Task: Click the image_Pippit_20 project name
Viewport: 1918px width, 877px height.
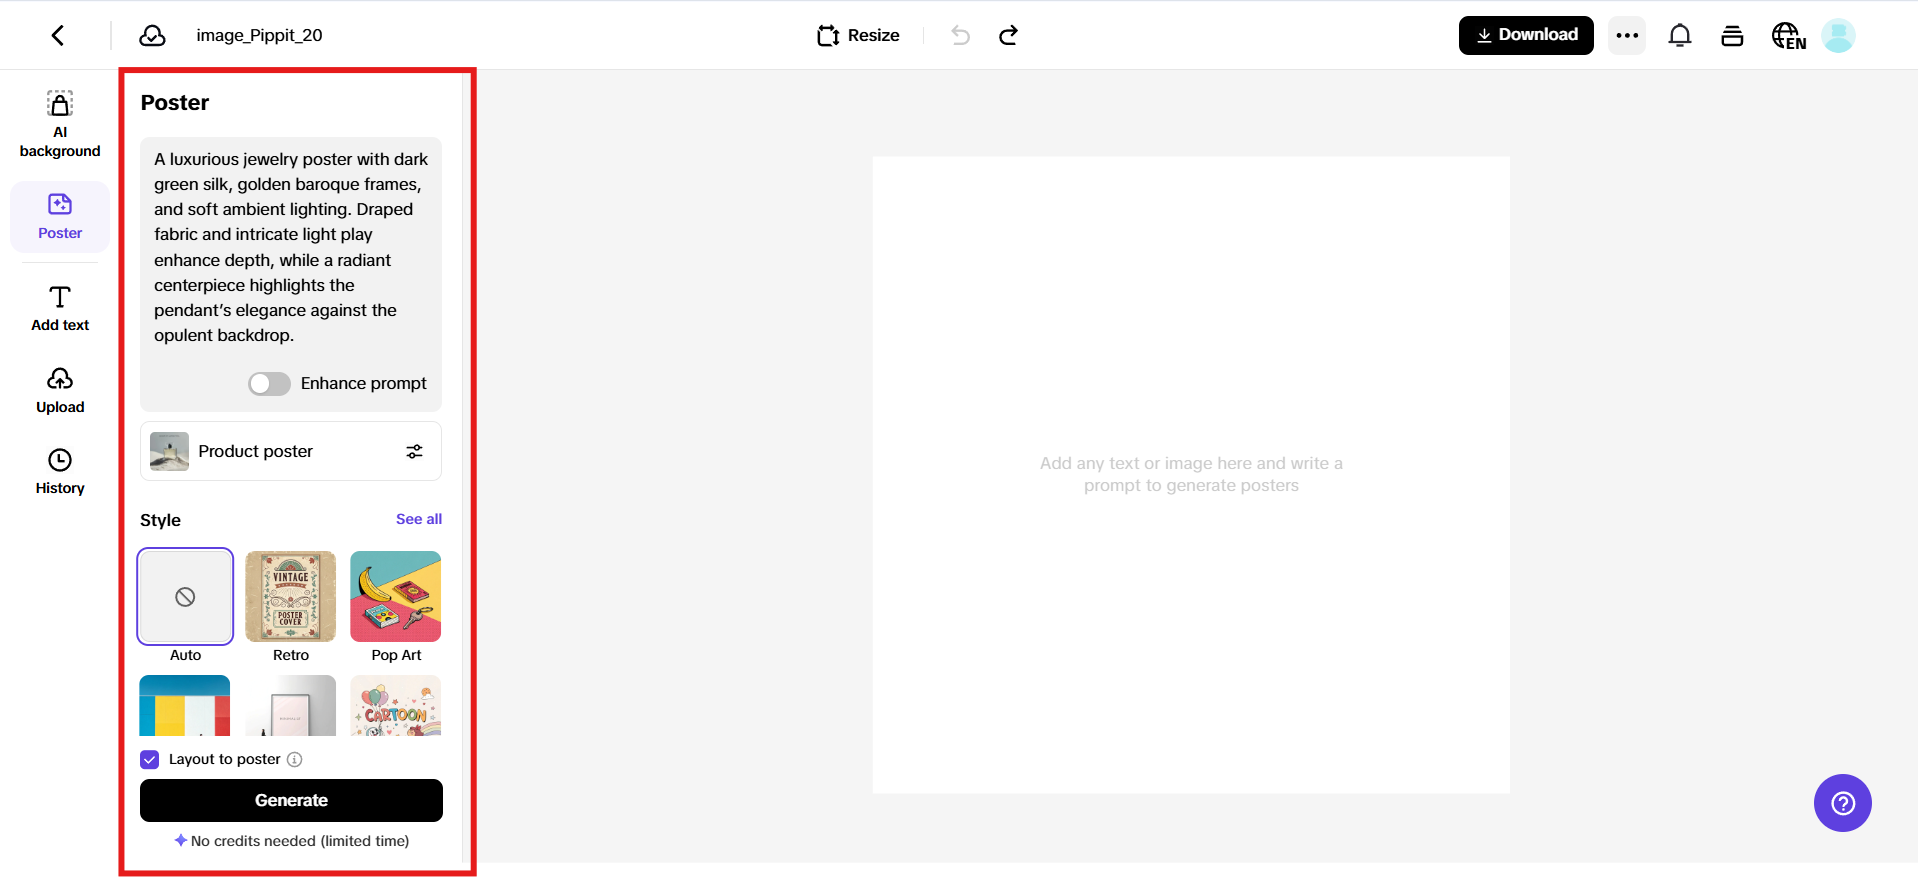Action: click(x=259, y=36)
